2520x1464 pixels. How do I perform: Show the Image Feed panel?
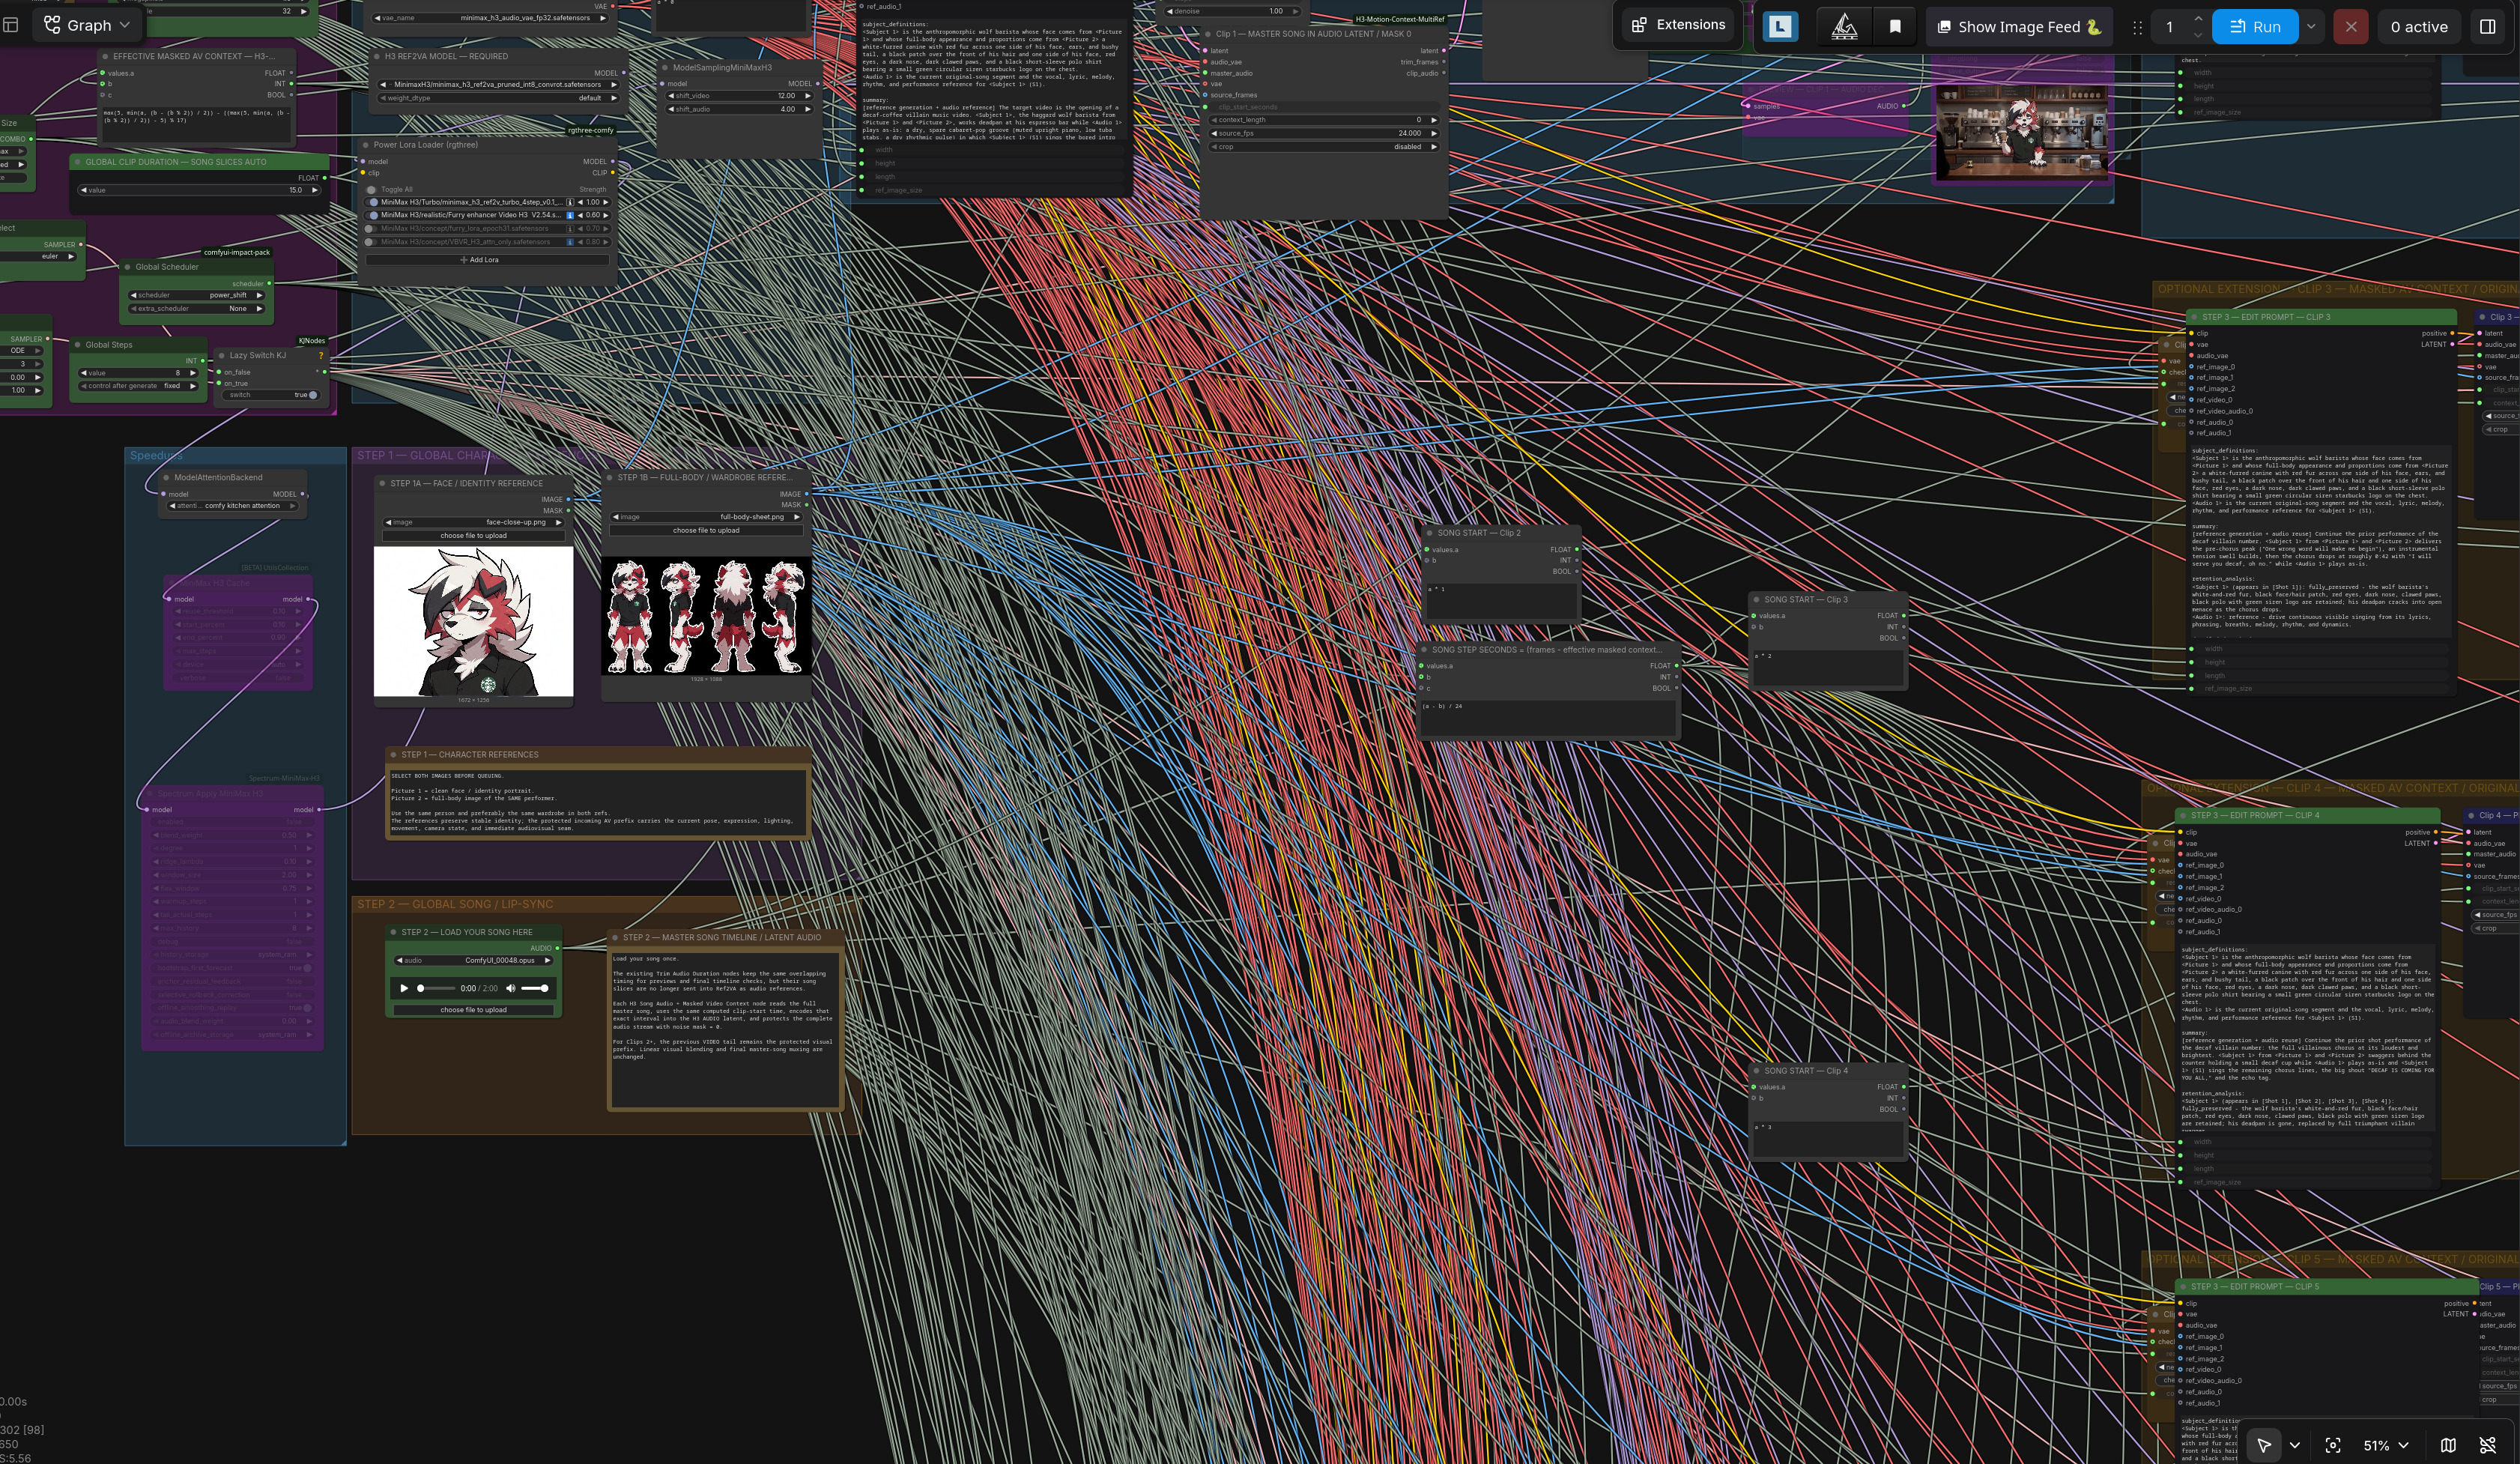tap(2019, 27)
